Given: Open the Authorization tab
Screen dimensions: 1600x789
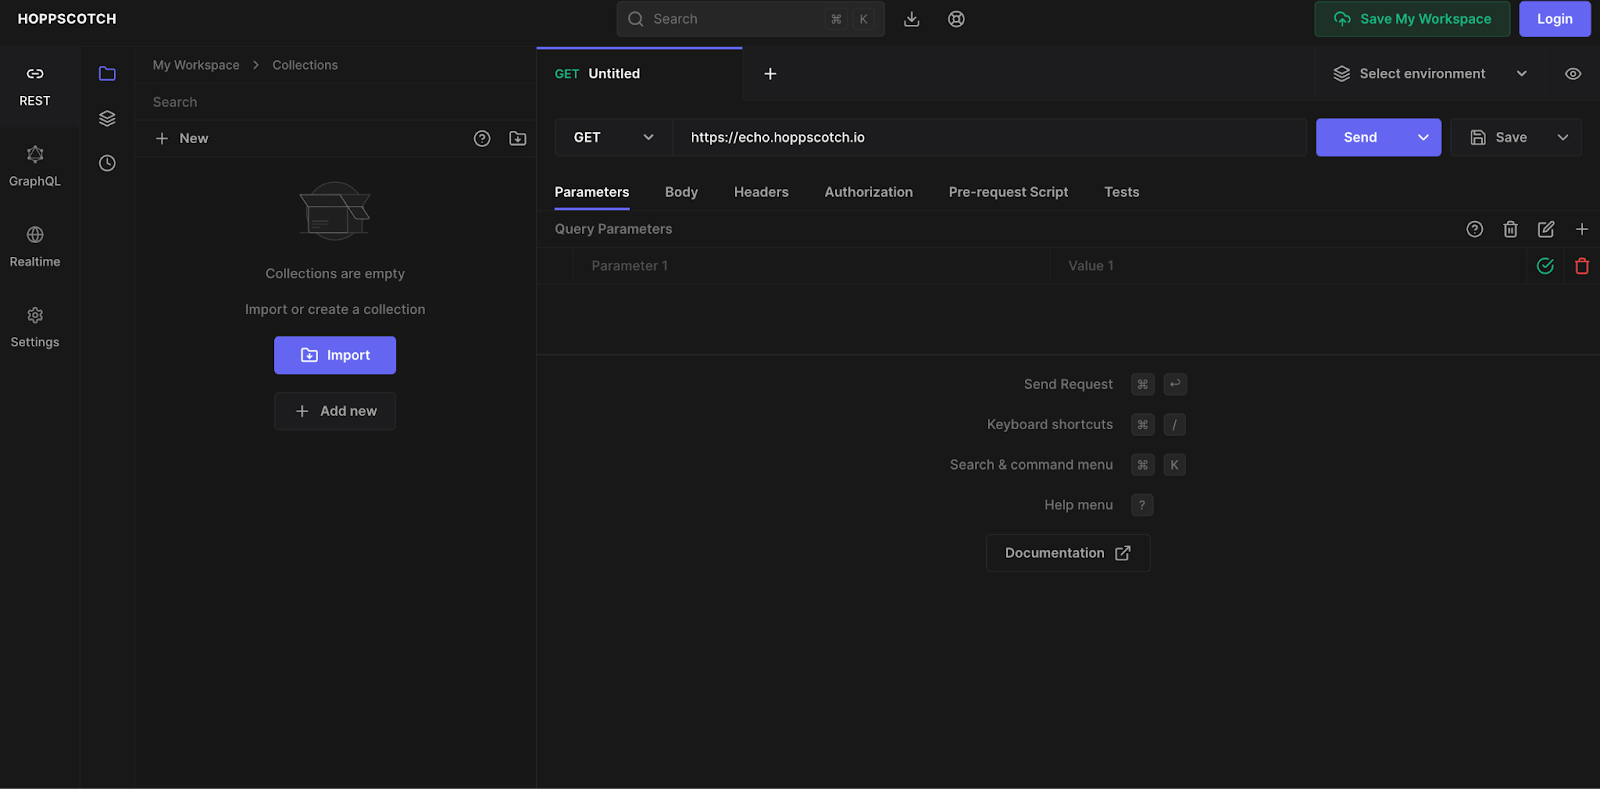Looking at the screenshot, I should (868, 192).
